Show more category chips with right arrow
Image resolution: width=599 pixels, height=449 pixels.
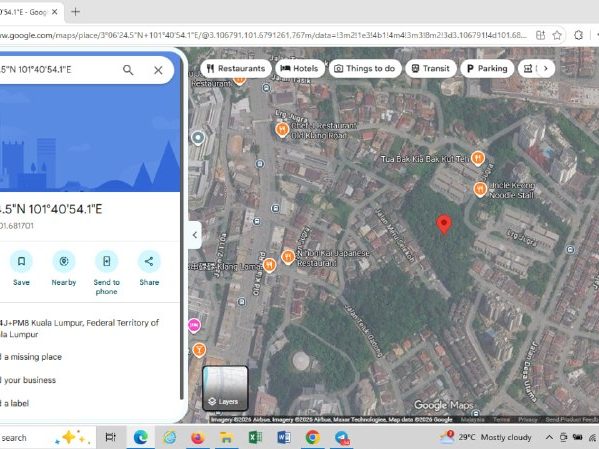[x=546, y=68]
